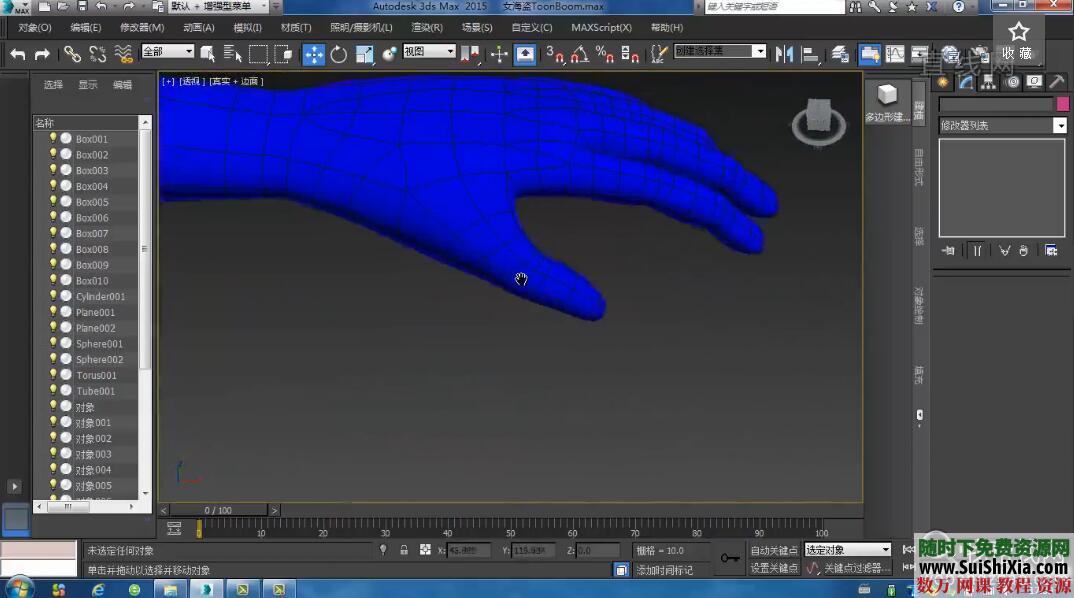Viewport: 1074px width, 598px height.
Task: Activate the Select and Scale tool
Action: 364,54
